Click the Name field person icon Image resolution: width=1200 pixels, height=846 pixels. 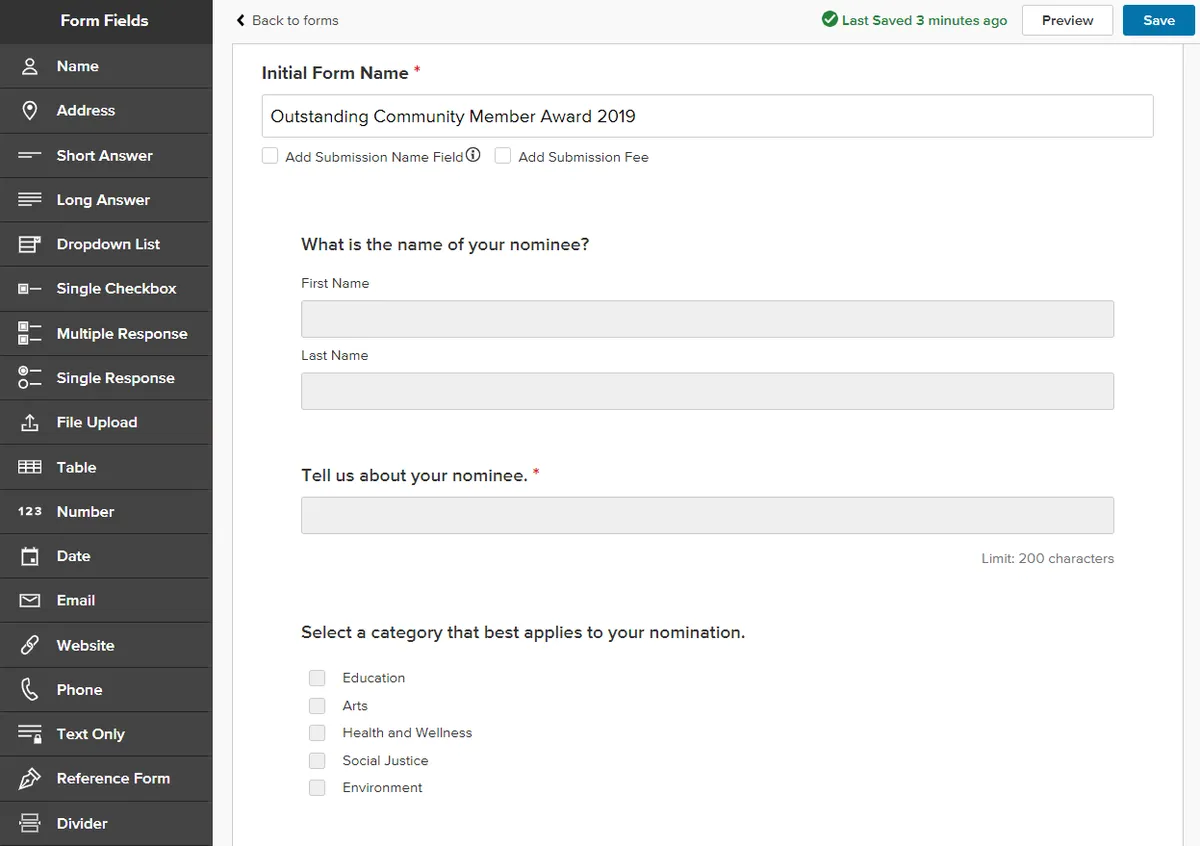point(30,66)
